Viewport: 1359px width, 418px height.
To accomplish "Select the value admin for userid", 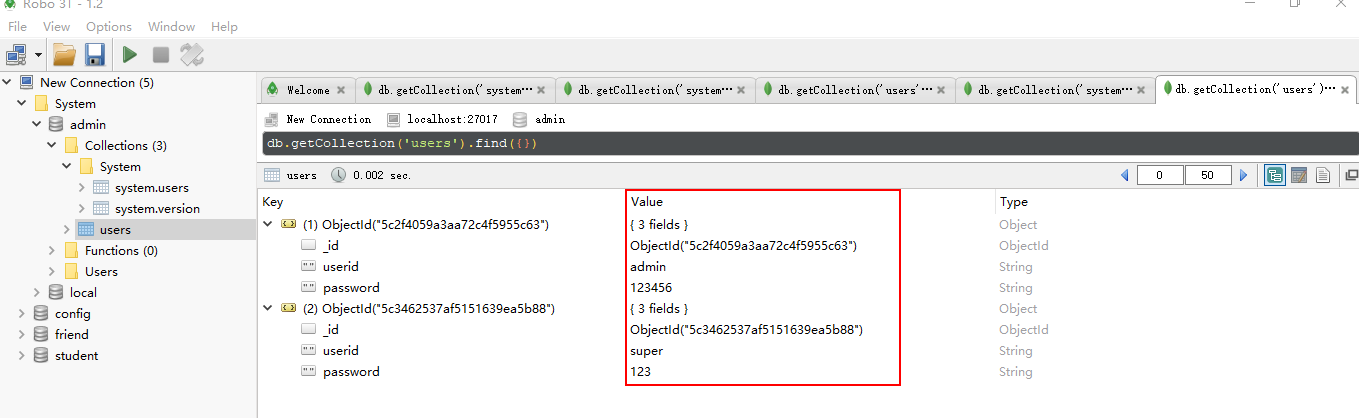I will click(648, 266).
